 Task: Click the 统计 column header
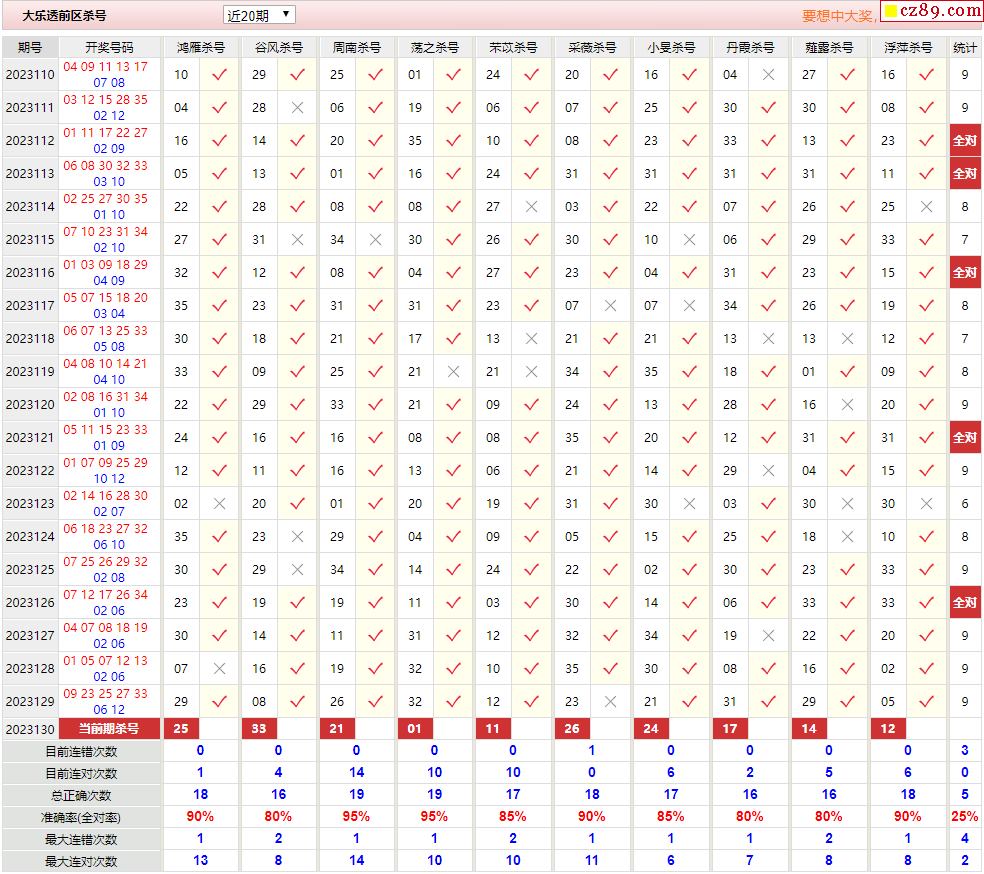pos(965,48)
